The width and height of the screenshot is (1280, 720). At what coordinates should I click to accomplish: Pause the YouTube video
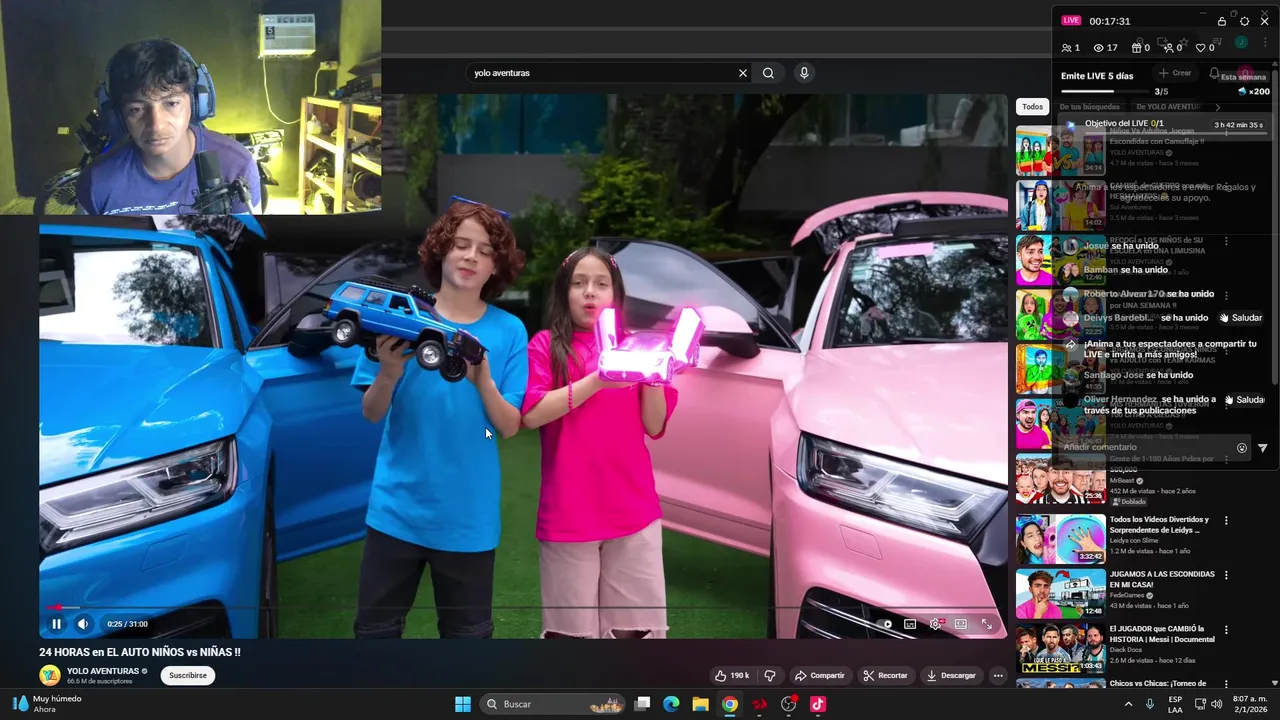(57, 624)
